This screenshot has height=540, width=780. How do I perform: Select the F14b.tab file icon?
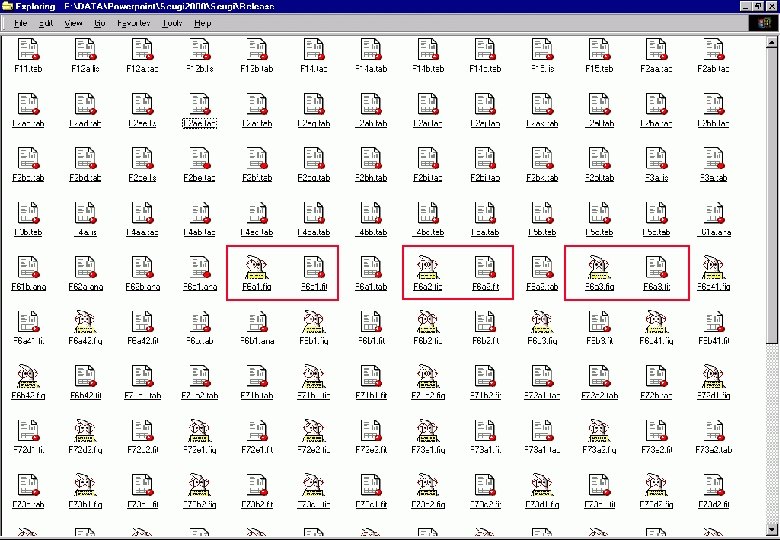point(428,50)
